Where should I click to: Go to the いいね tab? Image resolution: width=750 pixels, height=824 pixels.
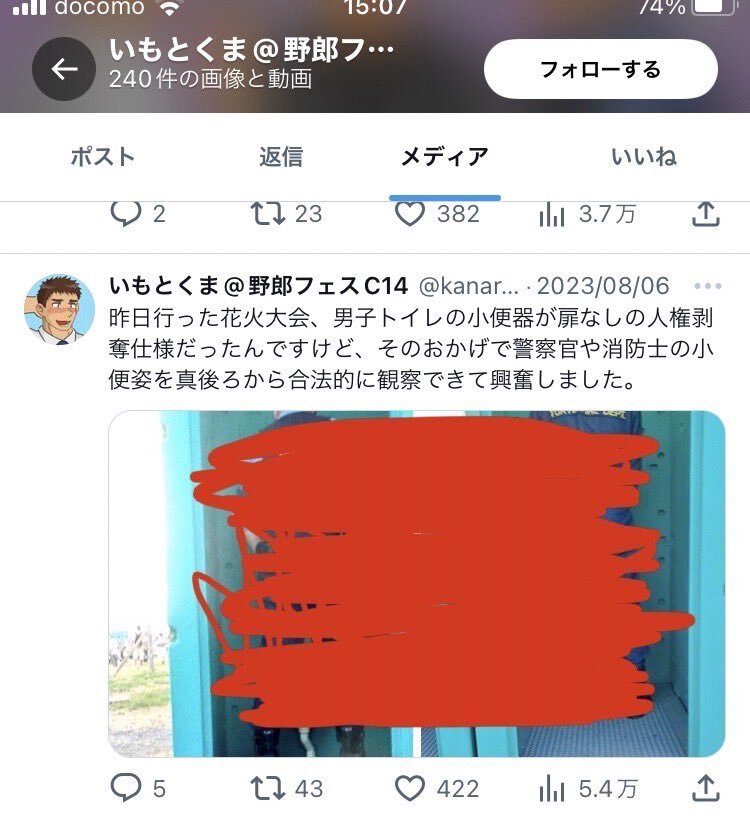click(x=644, y=157)
